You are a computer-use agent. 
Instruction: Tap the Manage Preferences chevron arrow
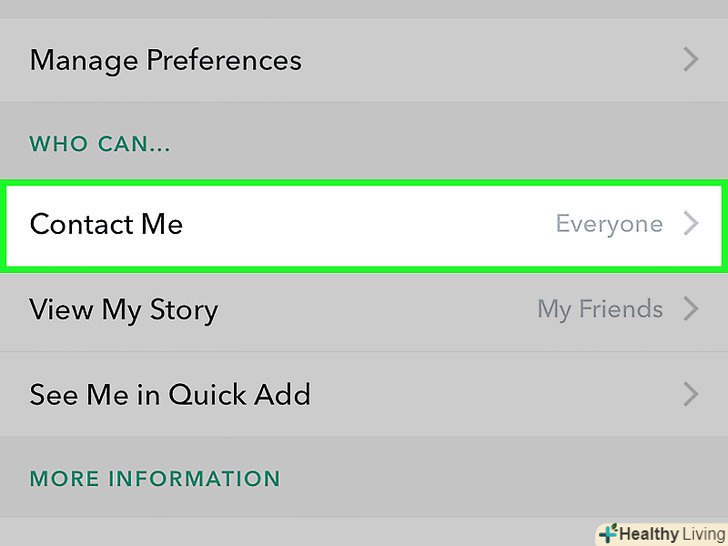(690, 60)
